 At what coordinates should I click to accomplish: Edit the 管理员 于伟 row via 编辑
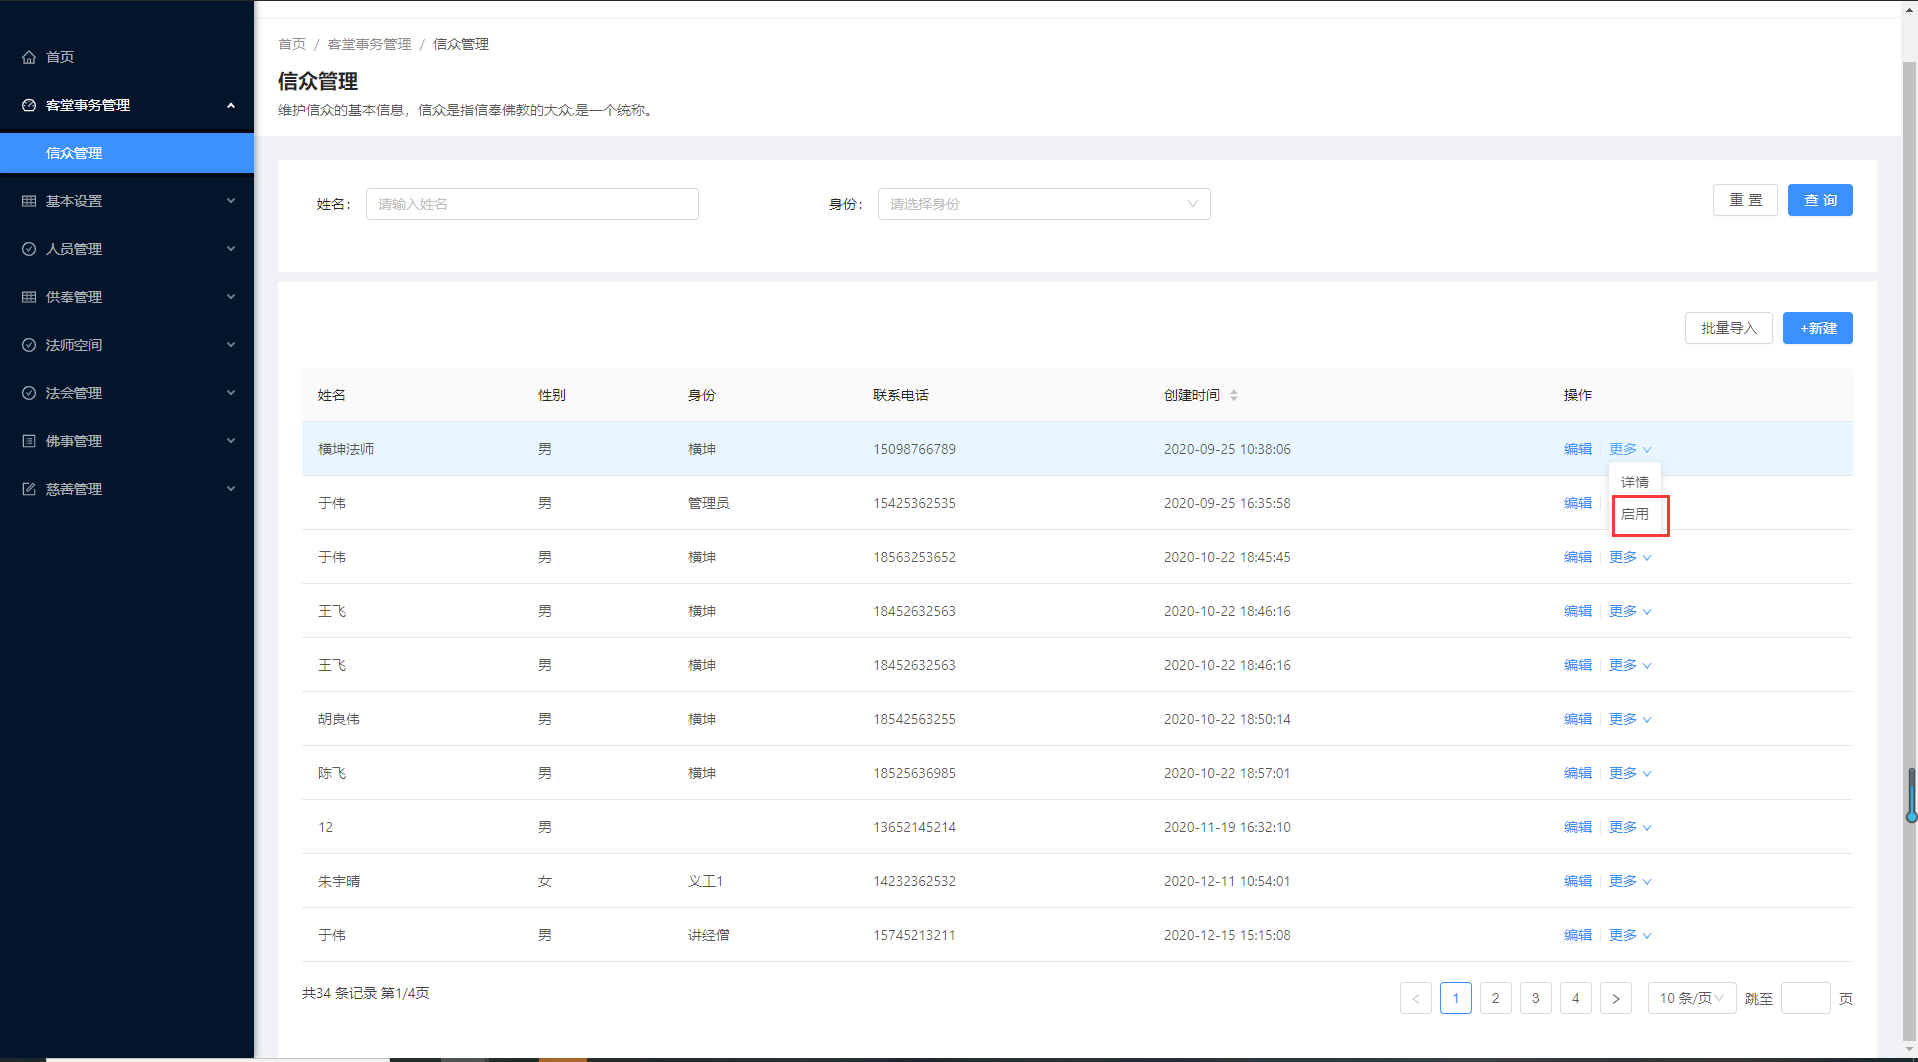(1578, 503)
